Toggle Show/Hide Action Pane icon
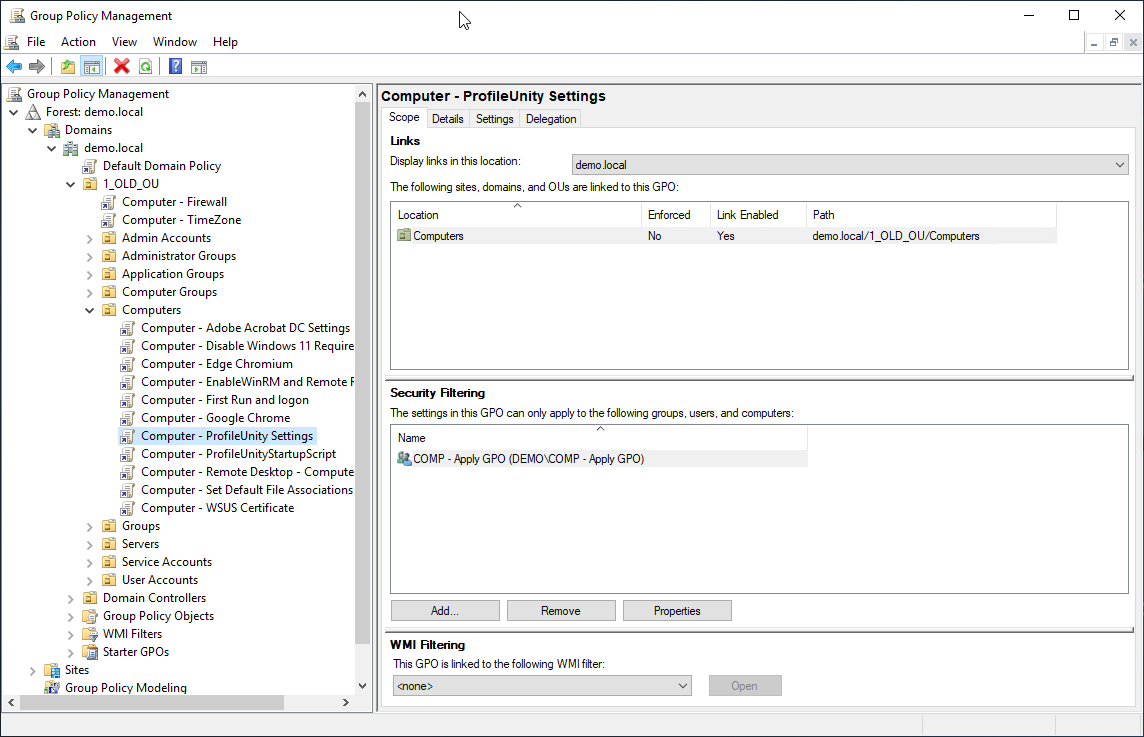1144x737 pixels. click(199, 67)
